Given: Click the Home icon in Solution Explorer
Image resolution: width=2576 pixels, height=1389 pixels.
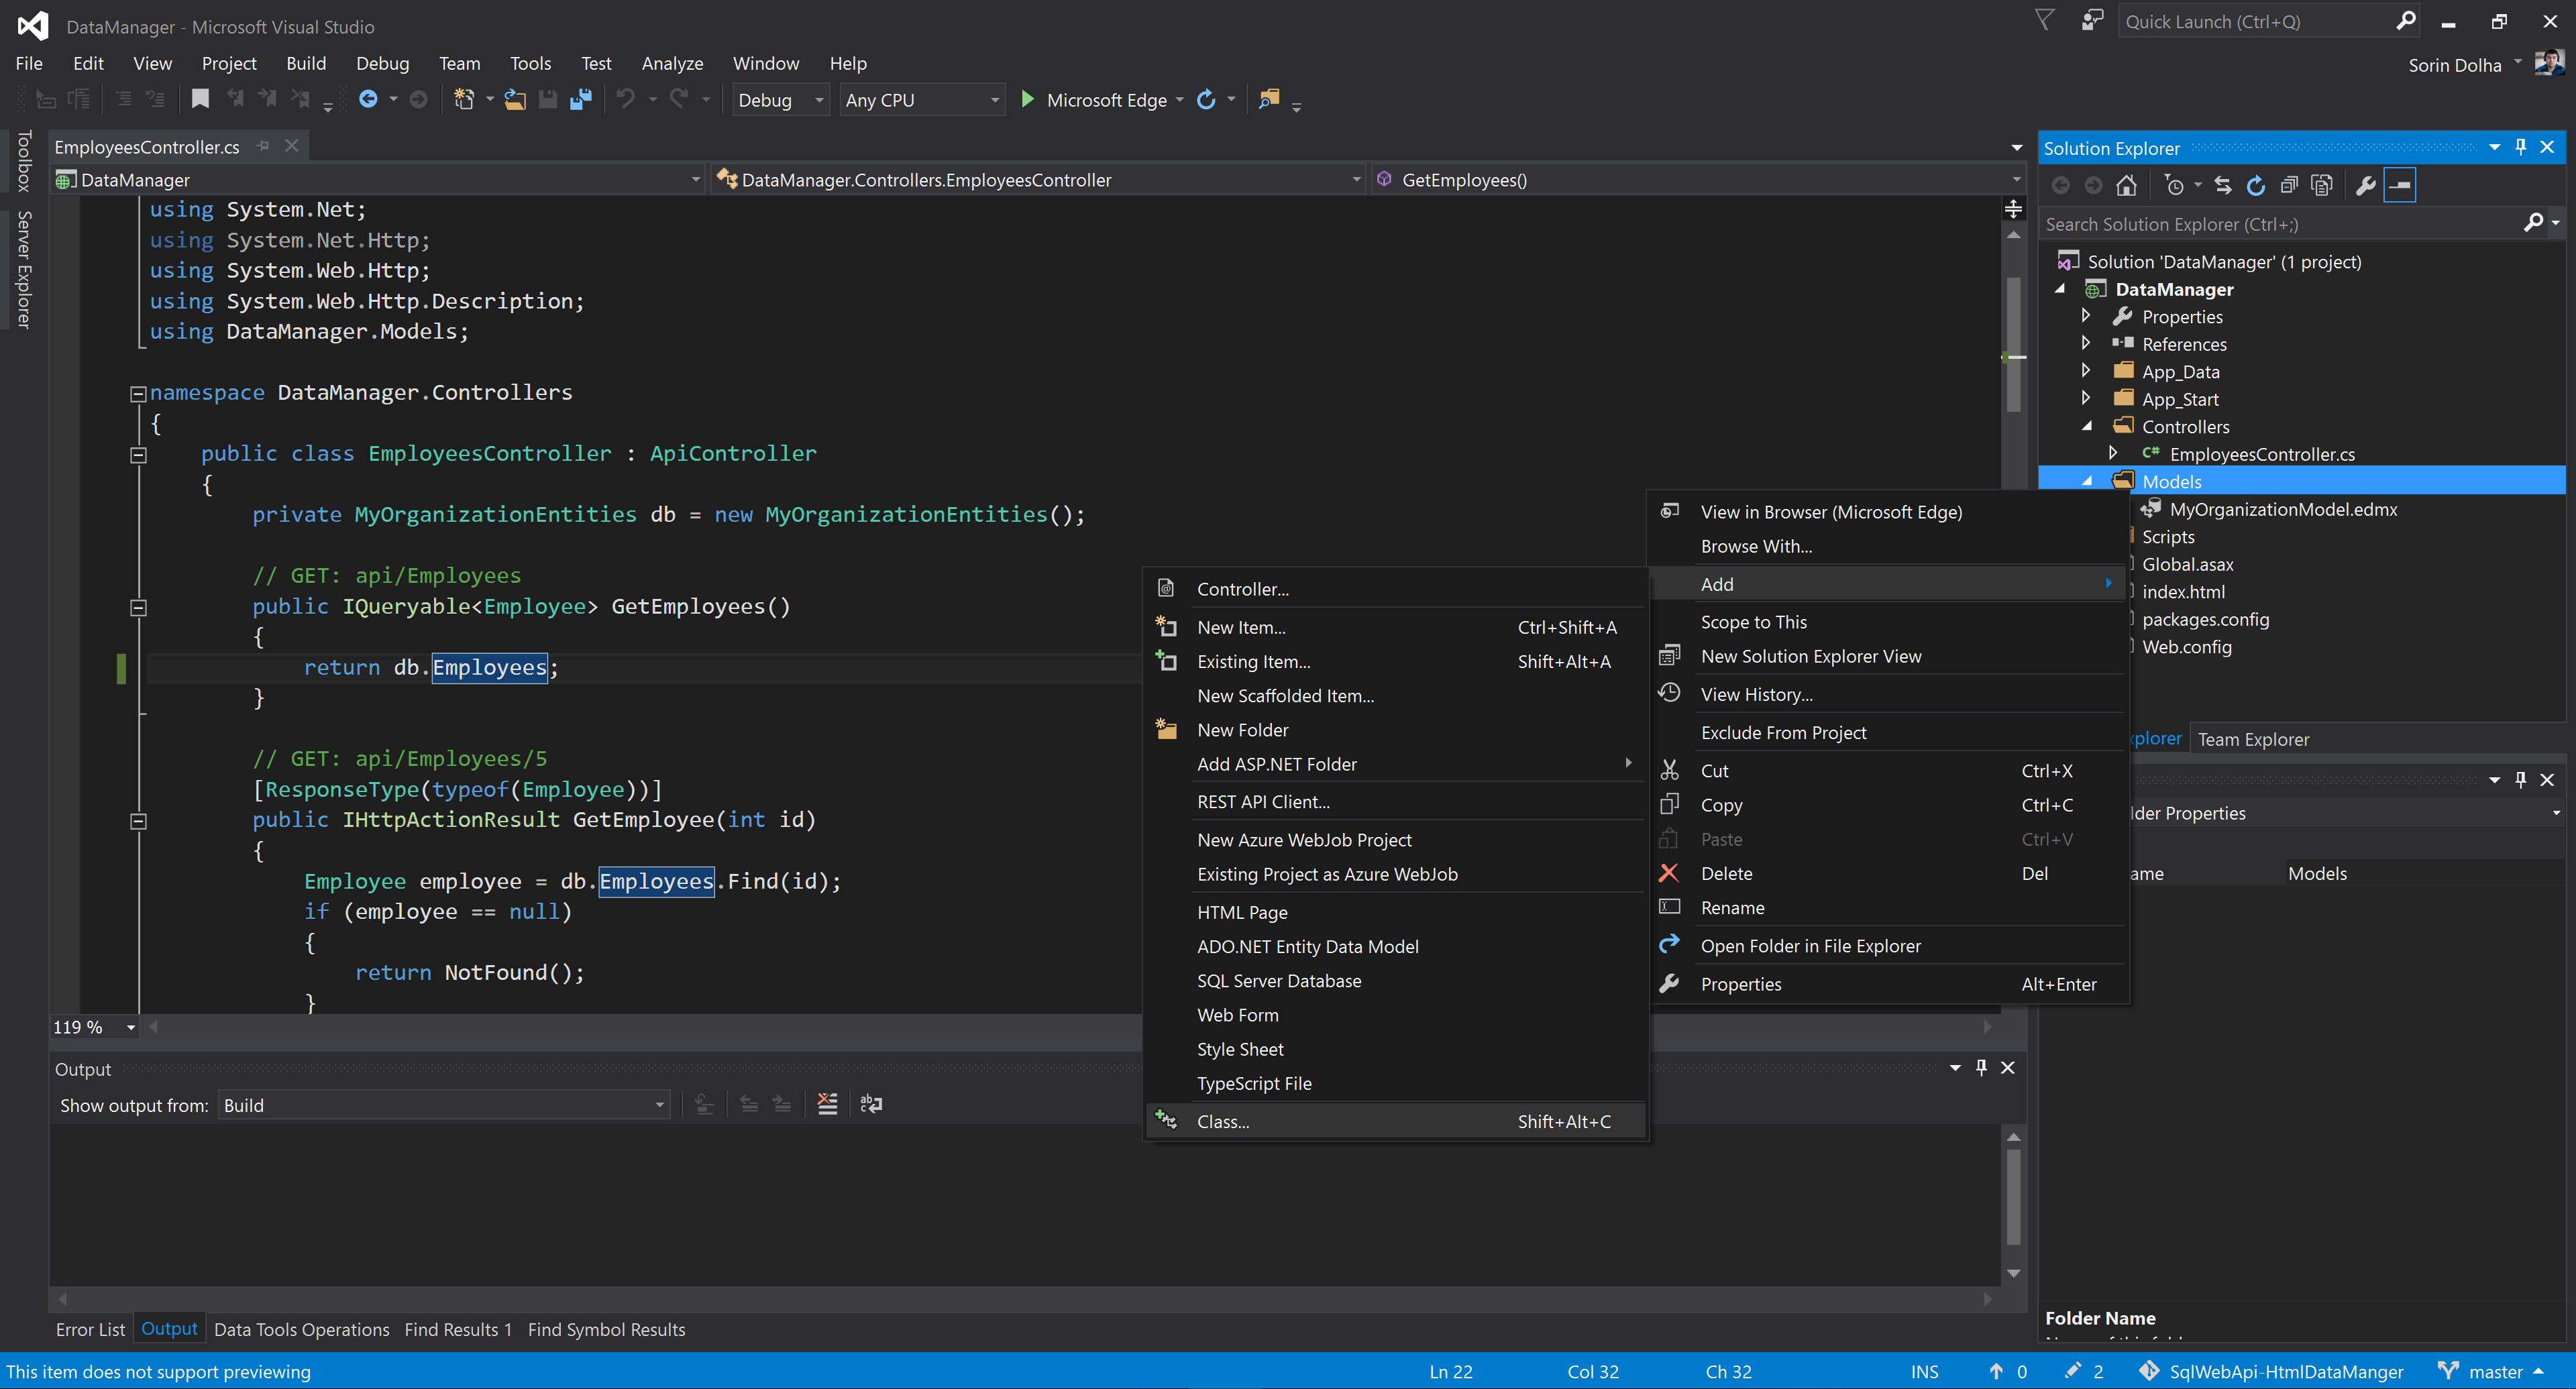Looking at the screenshot, I should [x=2126, y=186].
